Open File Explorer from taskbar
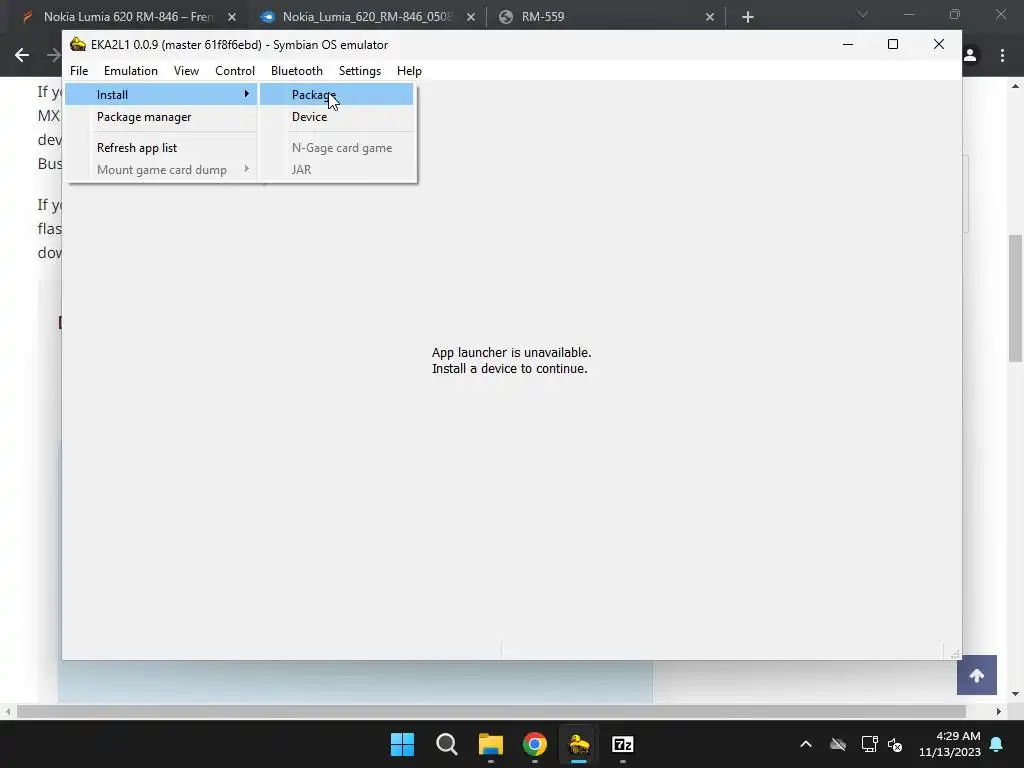Screen dimensions: 1024x768 point(490,744)
